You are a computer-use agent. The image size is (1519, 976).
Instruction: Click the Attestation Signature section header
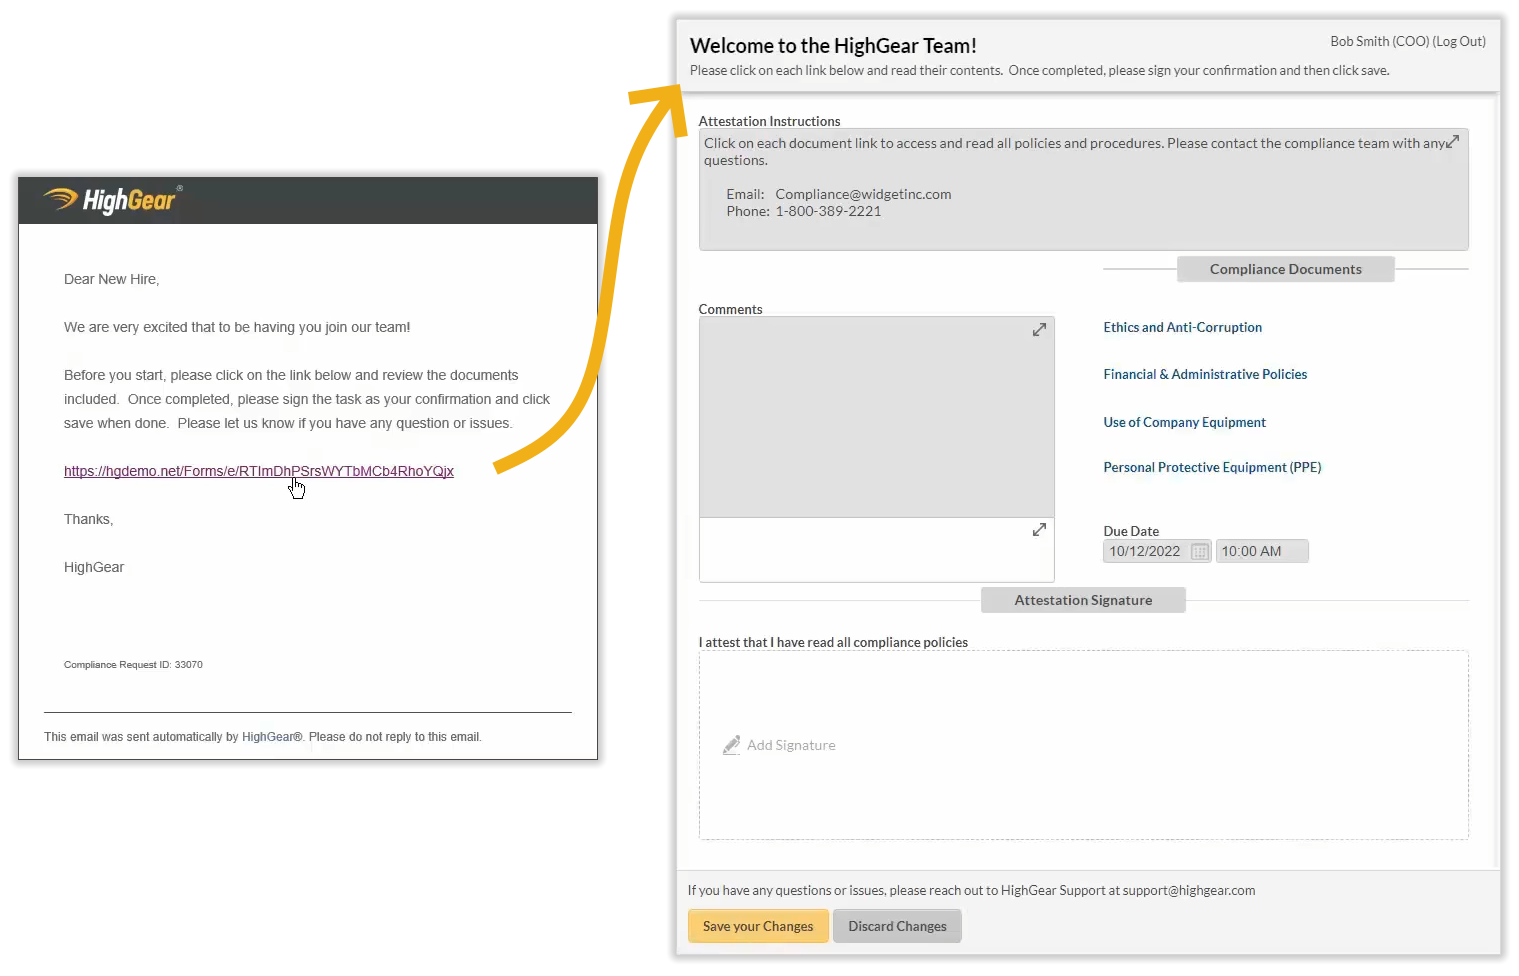point(1083,600)
